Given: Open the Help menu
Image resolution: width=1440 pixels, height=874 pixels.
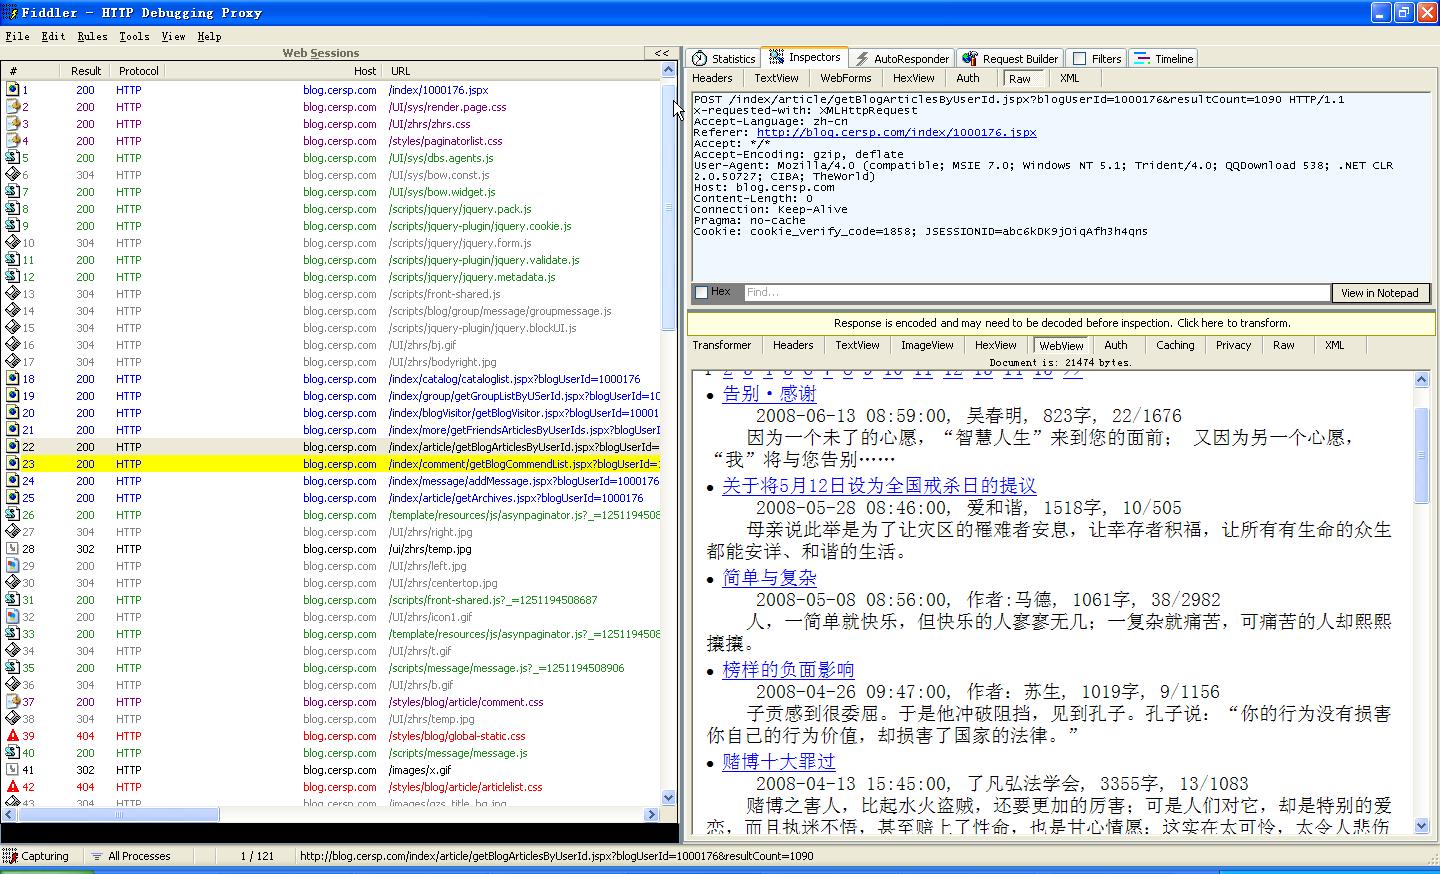Looking at the screenshot, I should click(209, 36).
